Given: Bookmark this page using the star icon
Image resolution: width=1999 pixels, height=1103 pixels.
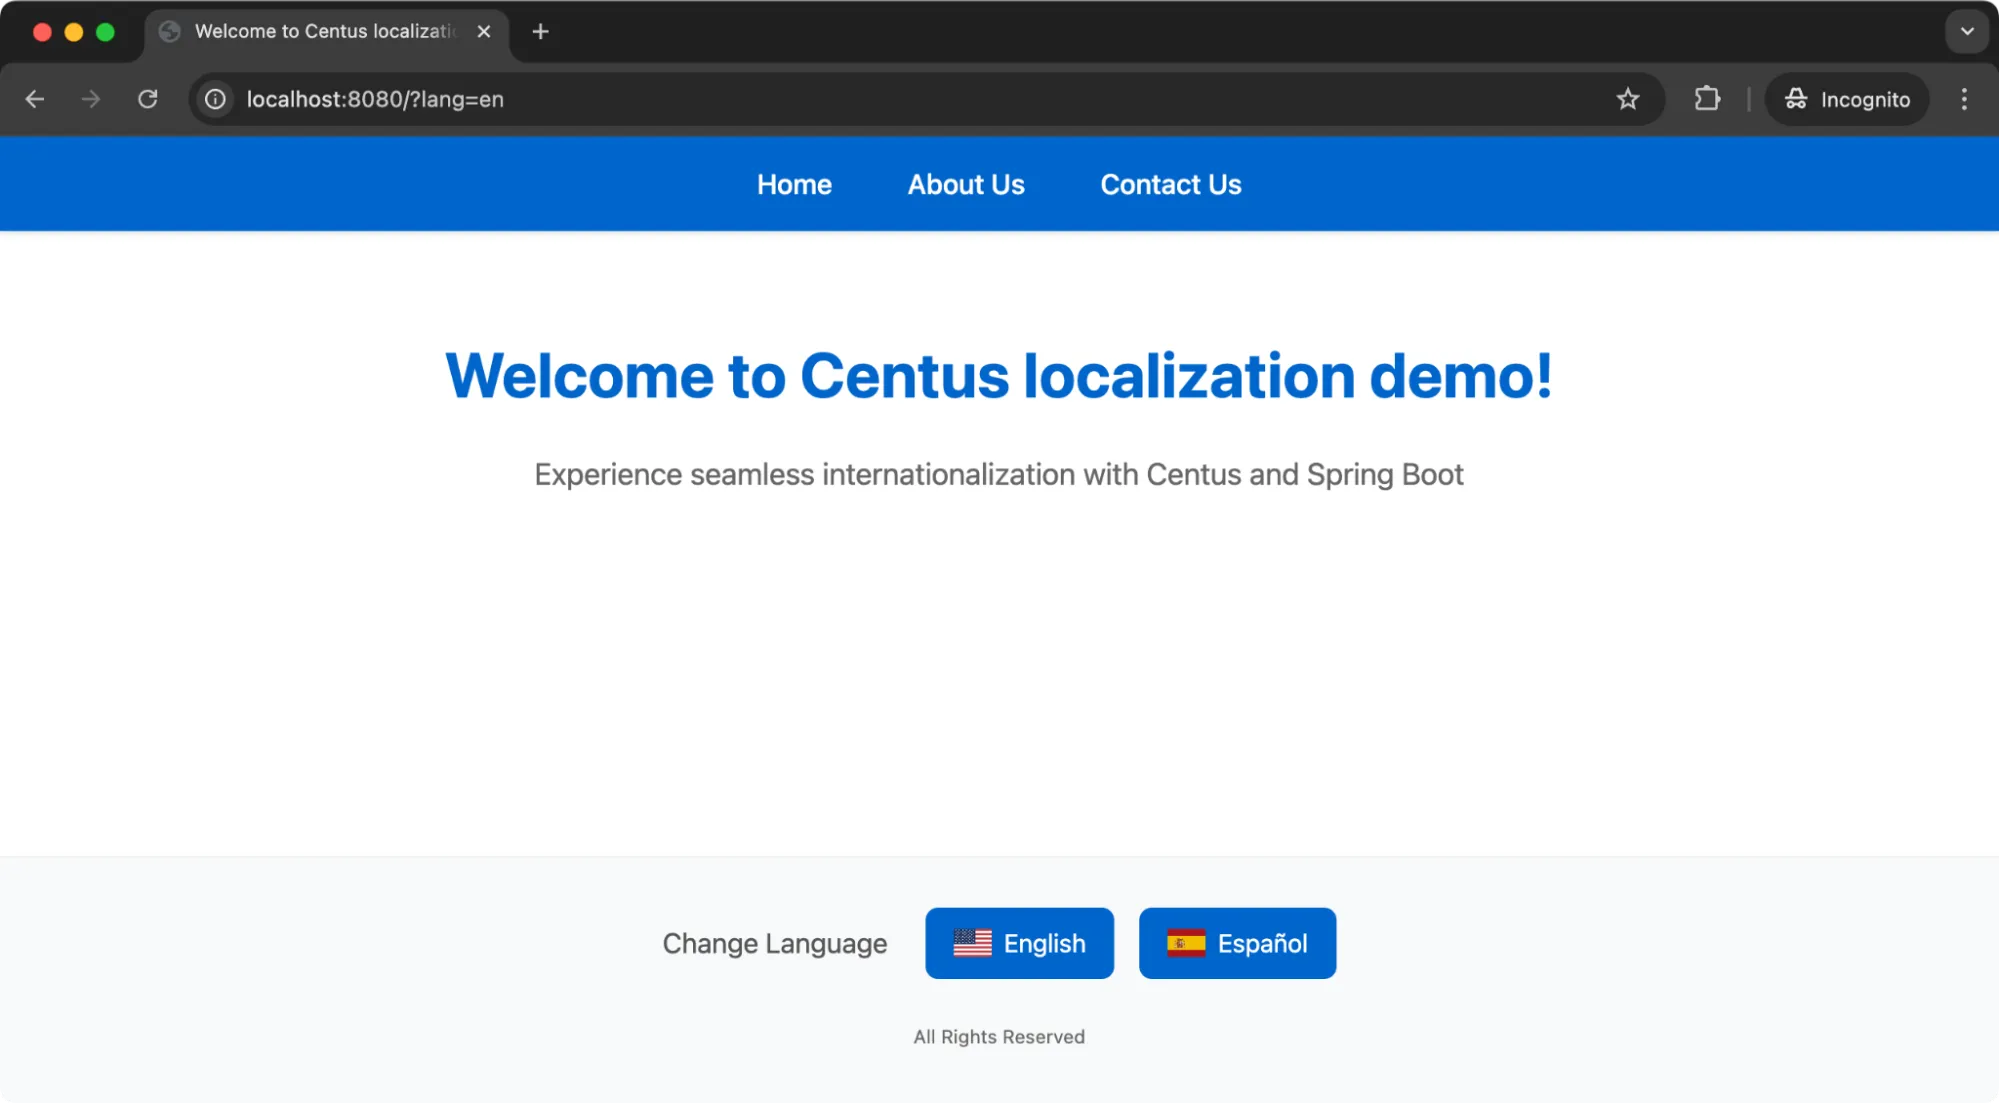Looking at the screenshot, I should pyautogui.click(x=1629, y=99).
